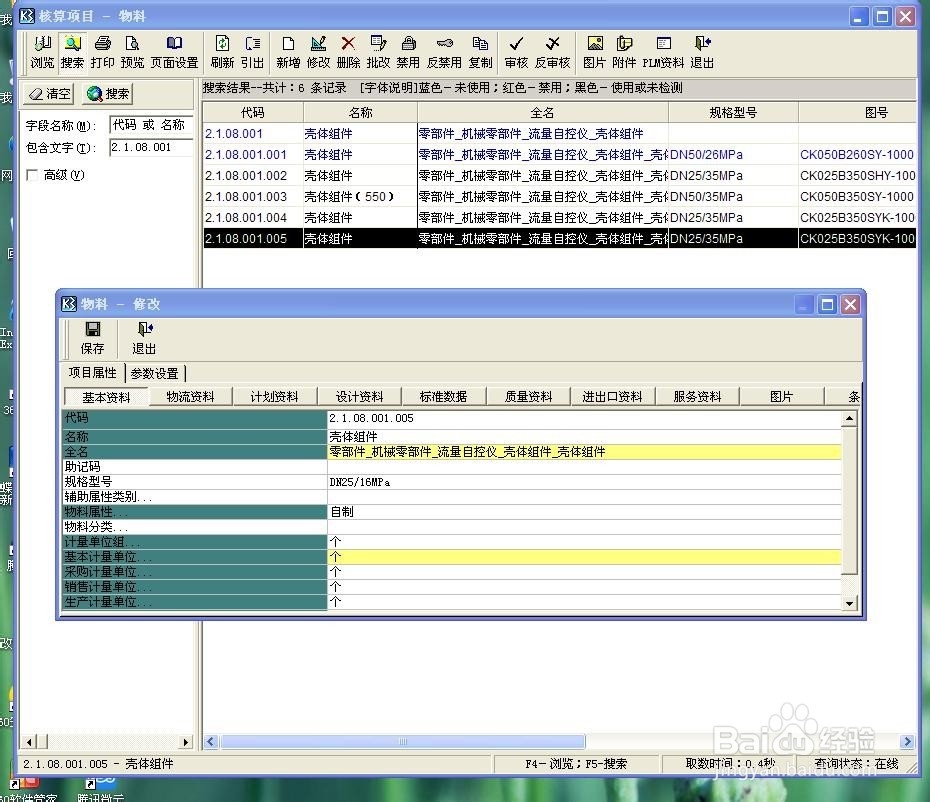Click 退出 exit icon in 物料-修改 dialog
The width and height of the screenshot is (930, 802).
(144, 338)
